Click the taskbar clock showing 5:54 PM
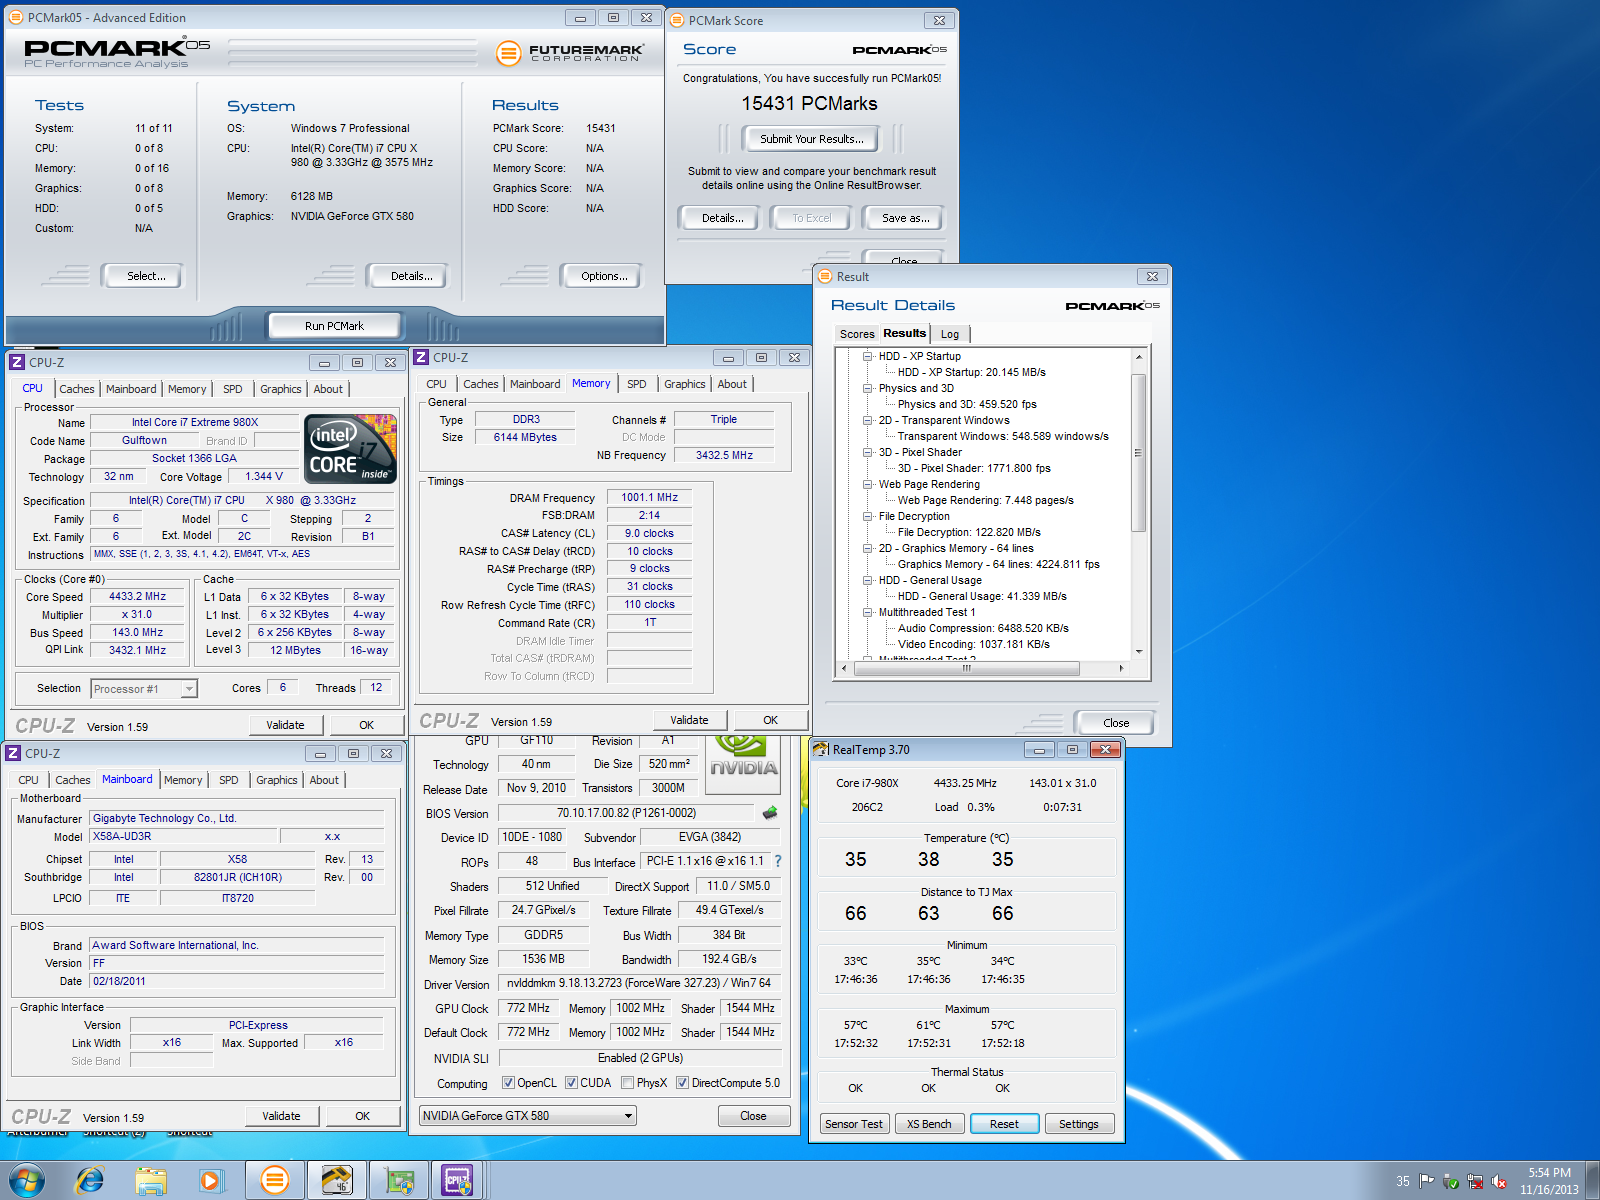1600x1200 pixels. (x=1549, y=1181)
